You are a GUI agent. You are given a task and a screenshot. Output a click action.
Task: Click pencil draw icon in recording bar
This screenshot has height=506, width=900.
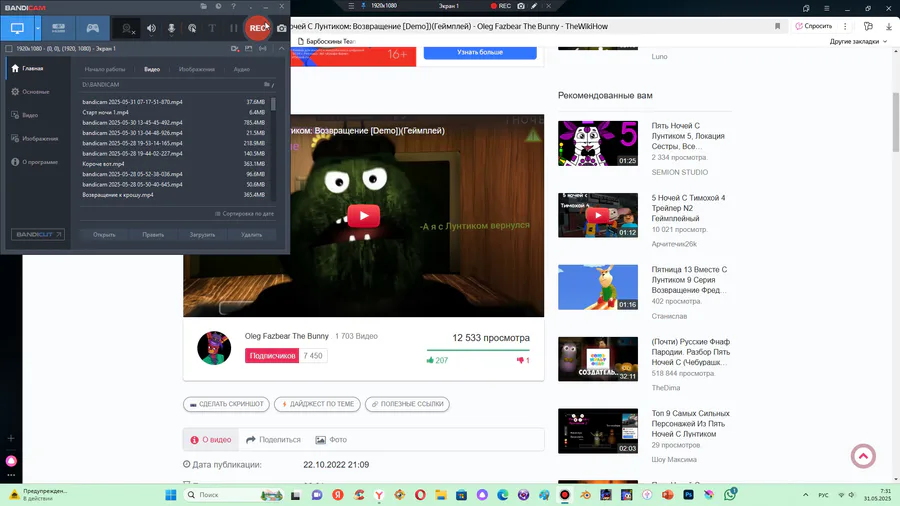coord(534,6)
